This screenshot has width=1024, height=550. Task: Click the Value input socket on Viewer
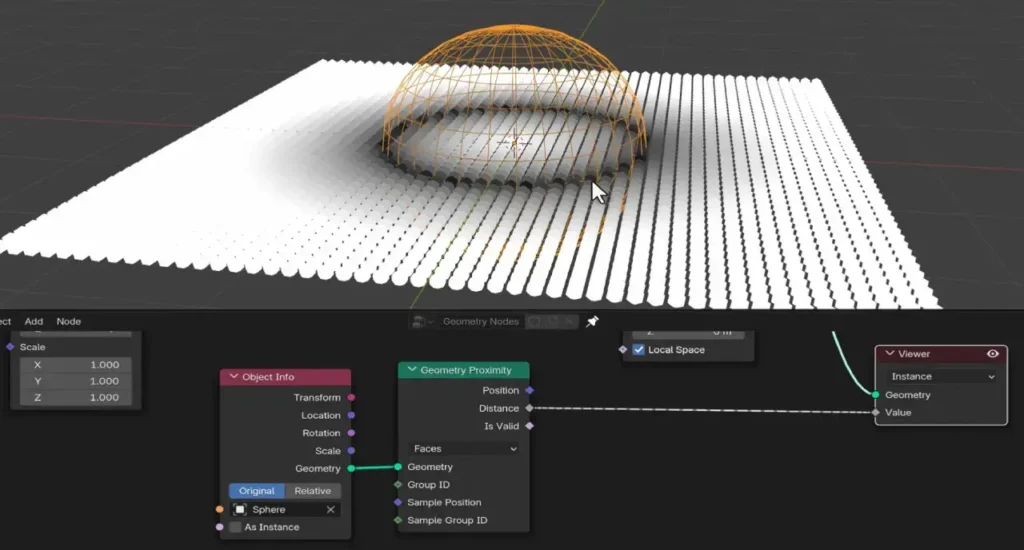(x=876, y=412)
